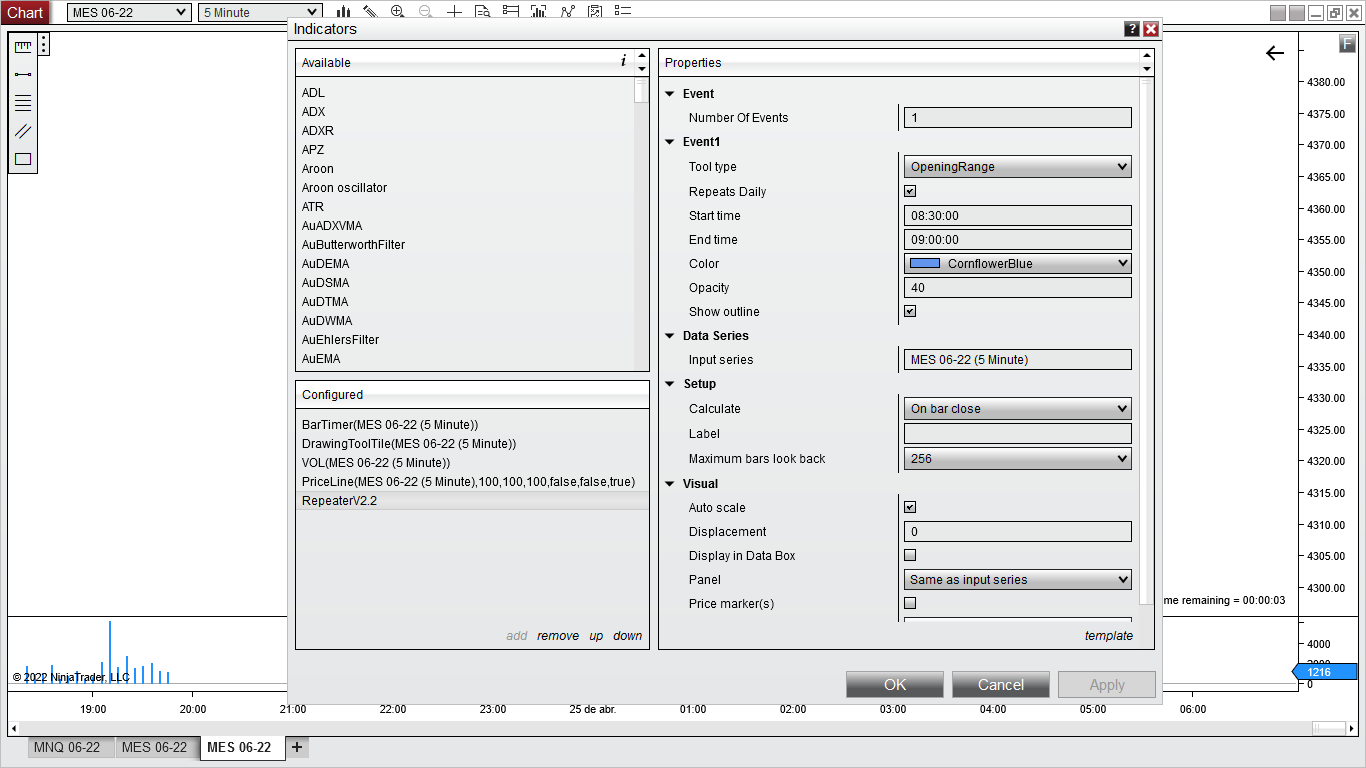Click the End time field
Image resolution: width=1366 pixels, height=768 pixels.
(1018, 240)
